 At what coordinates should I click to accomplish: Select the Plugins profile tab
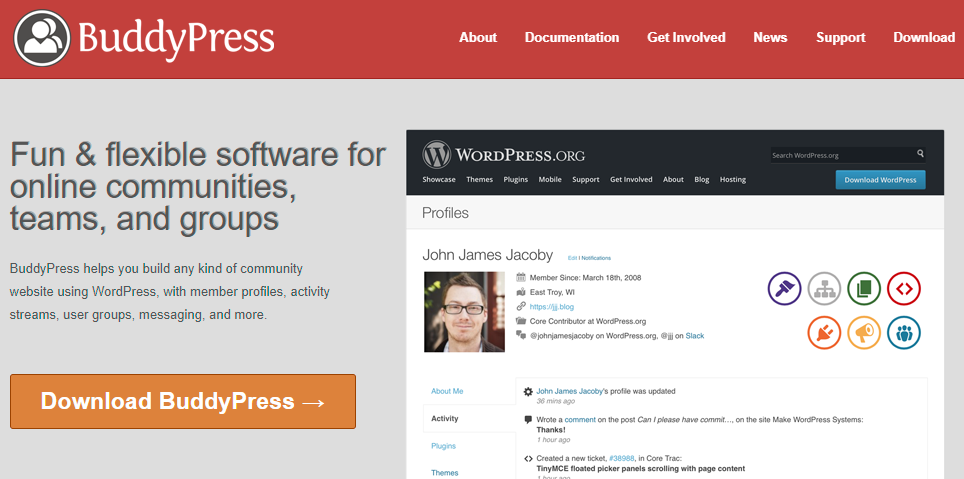pos(443,446)
